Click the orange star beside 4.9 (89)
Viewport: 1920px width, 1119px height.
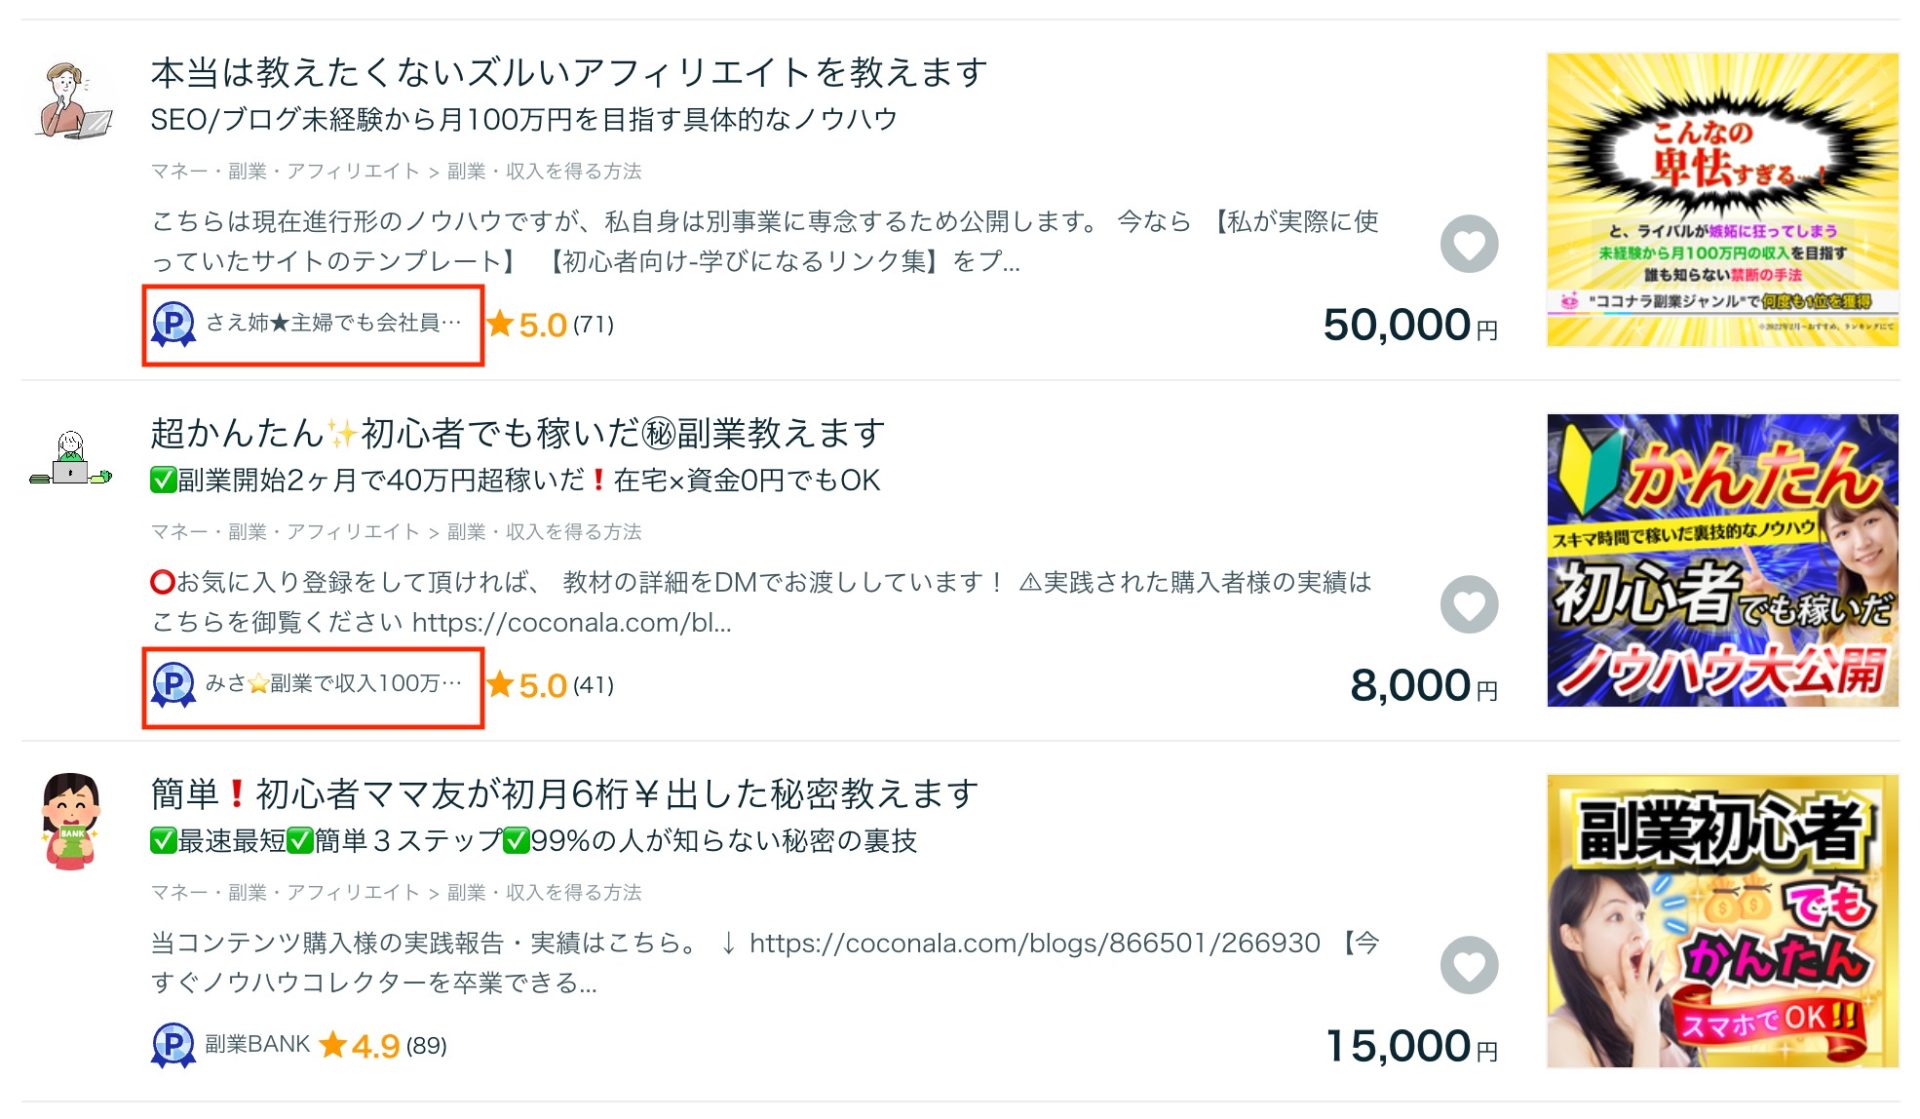[x=333, y=1046]
